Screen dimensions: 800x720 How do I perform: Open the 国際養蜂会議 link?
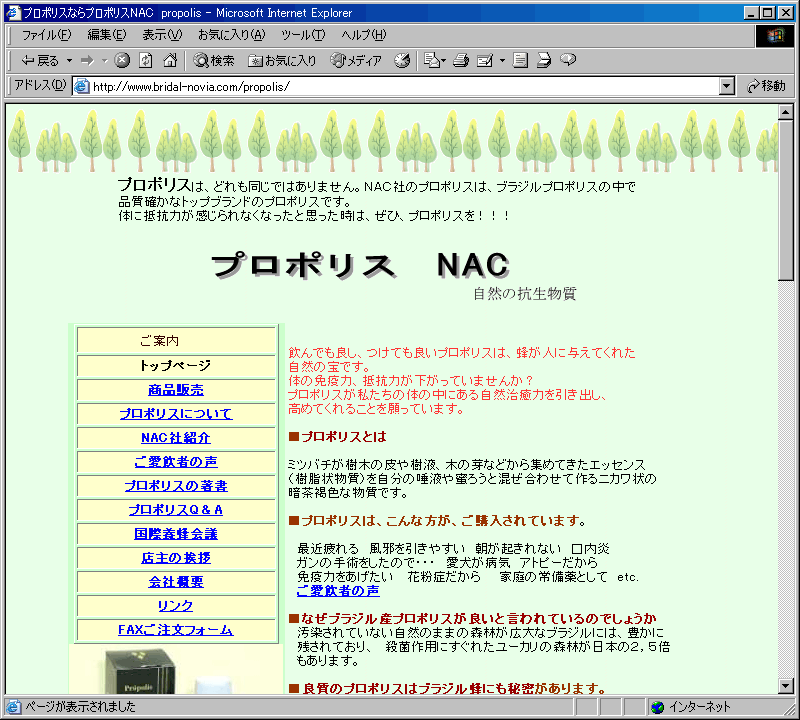(176, 534)
